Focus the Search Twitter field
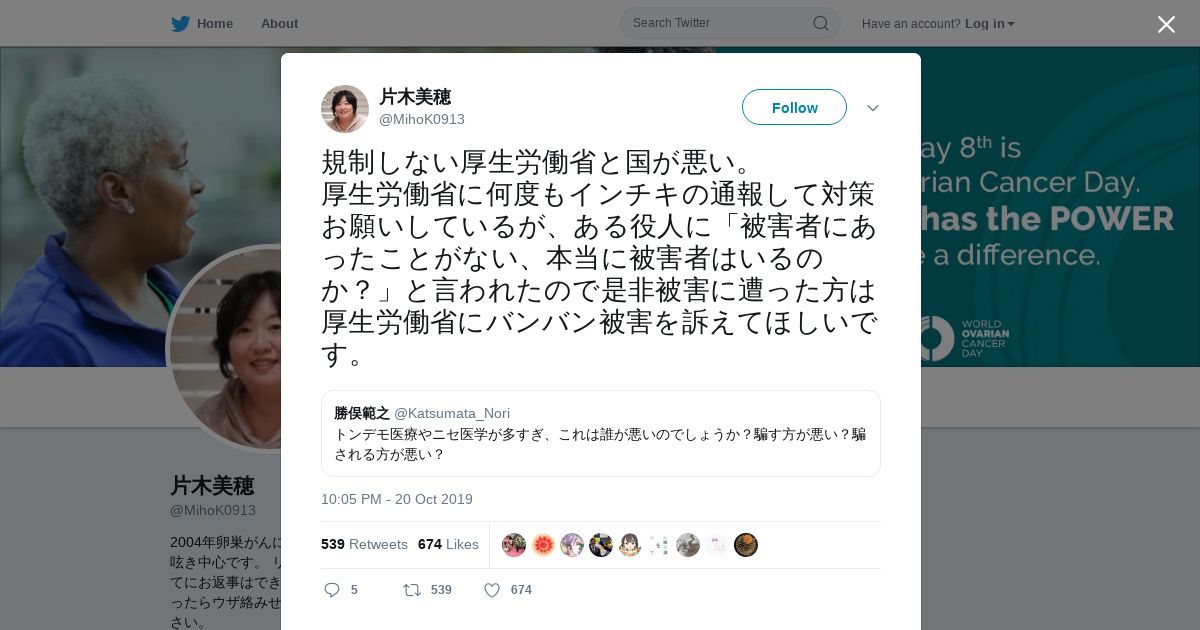The height and width of the screenshot is (630, 1200). click(720, 23)
